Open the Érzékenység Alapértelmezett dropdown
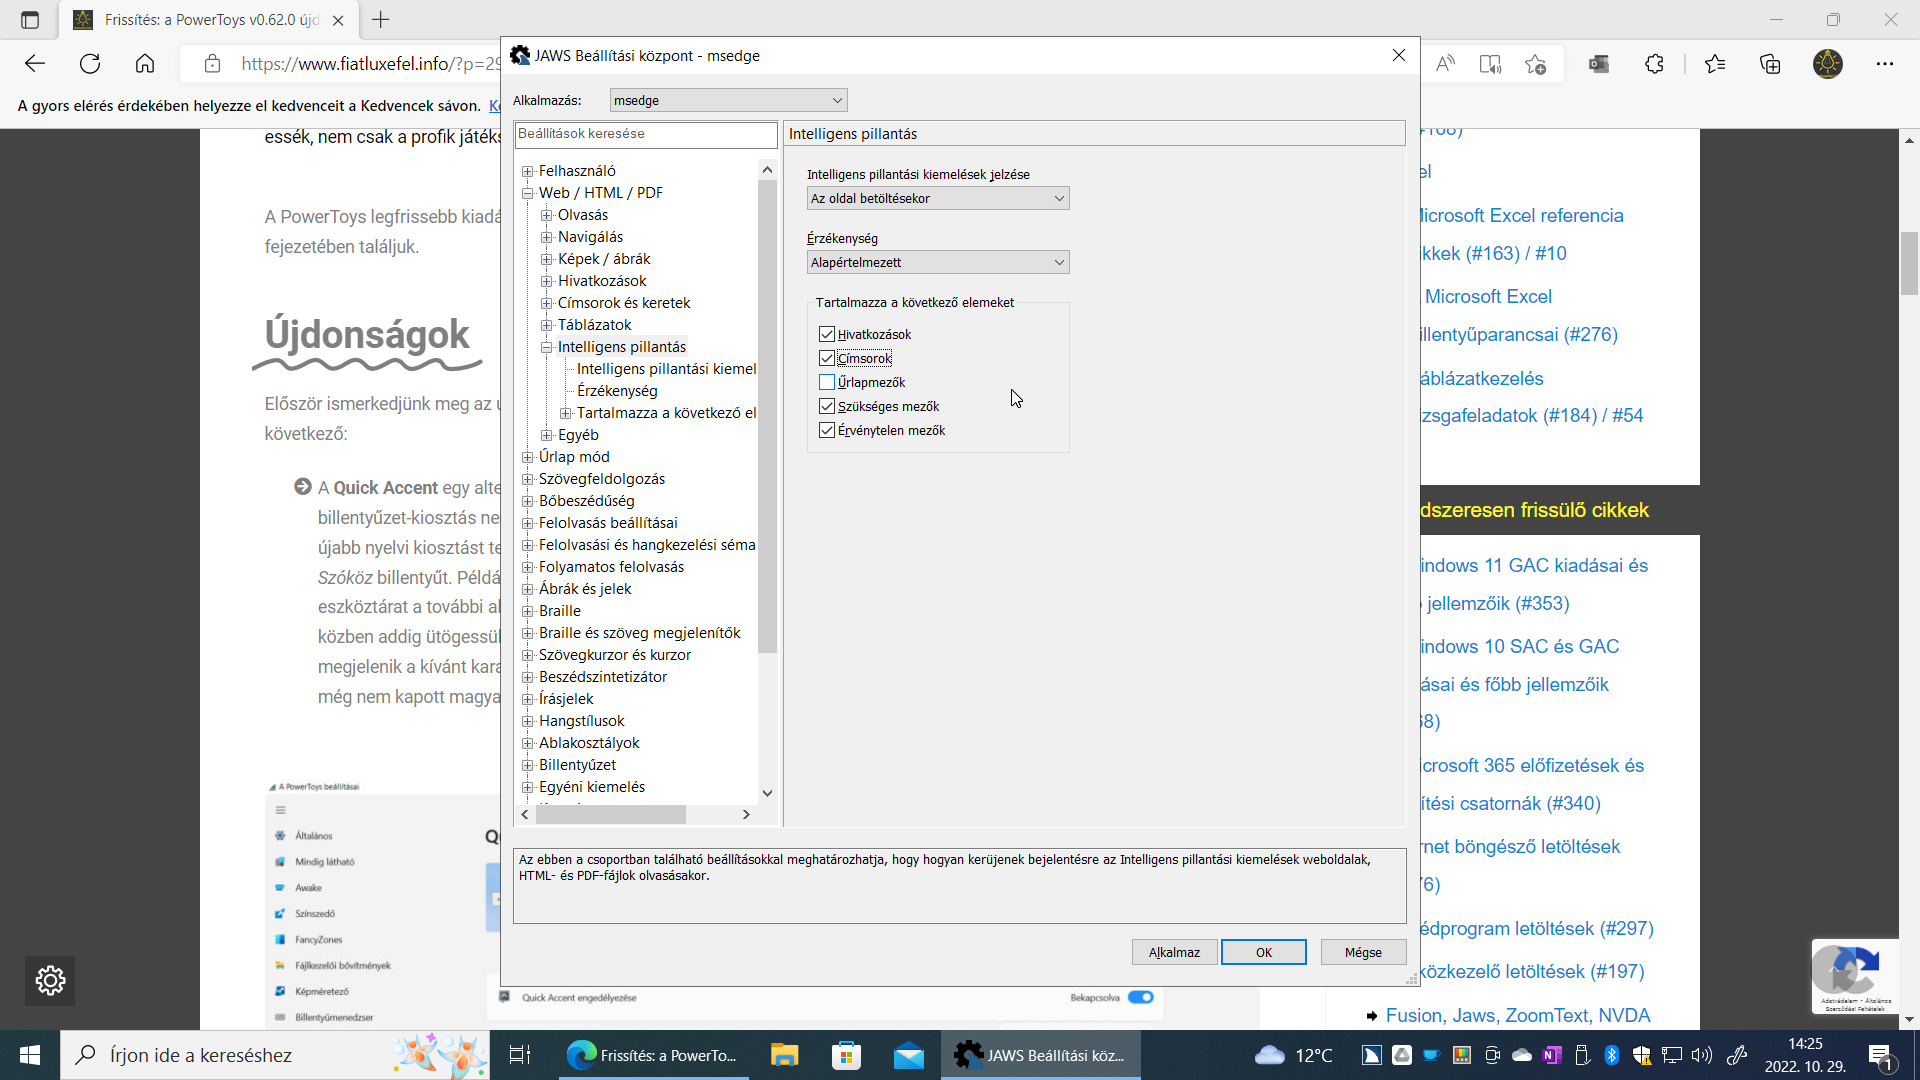 point(938,262)
